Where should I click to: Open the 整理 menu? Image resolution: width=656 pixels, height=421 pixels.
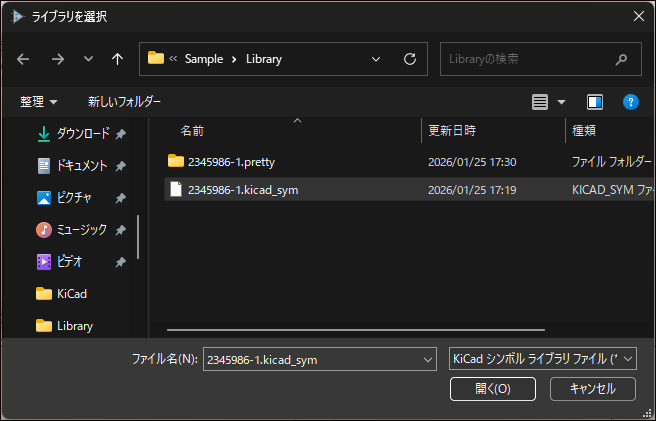click(39, 102)
